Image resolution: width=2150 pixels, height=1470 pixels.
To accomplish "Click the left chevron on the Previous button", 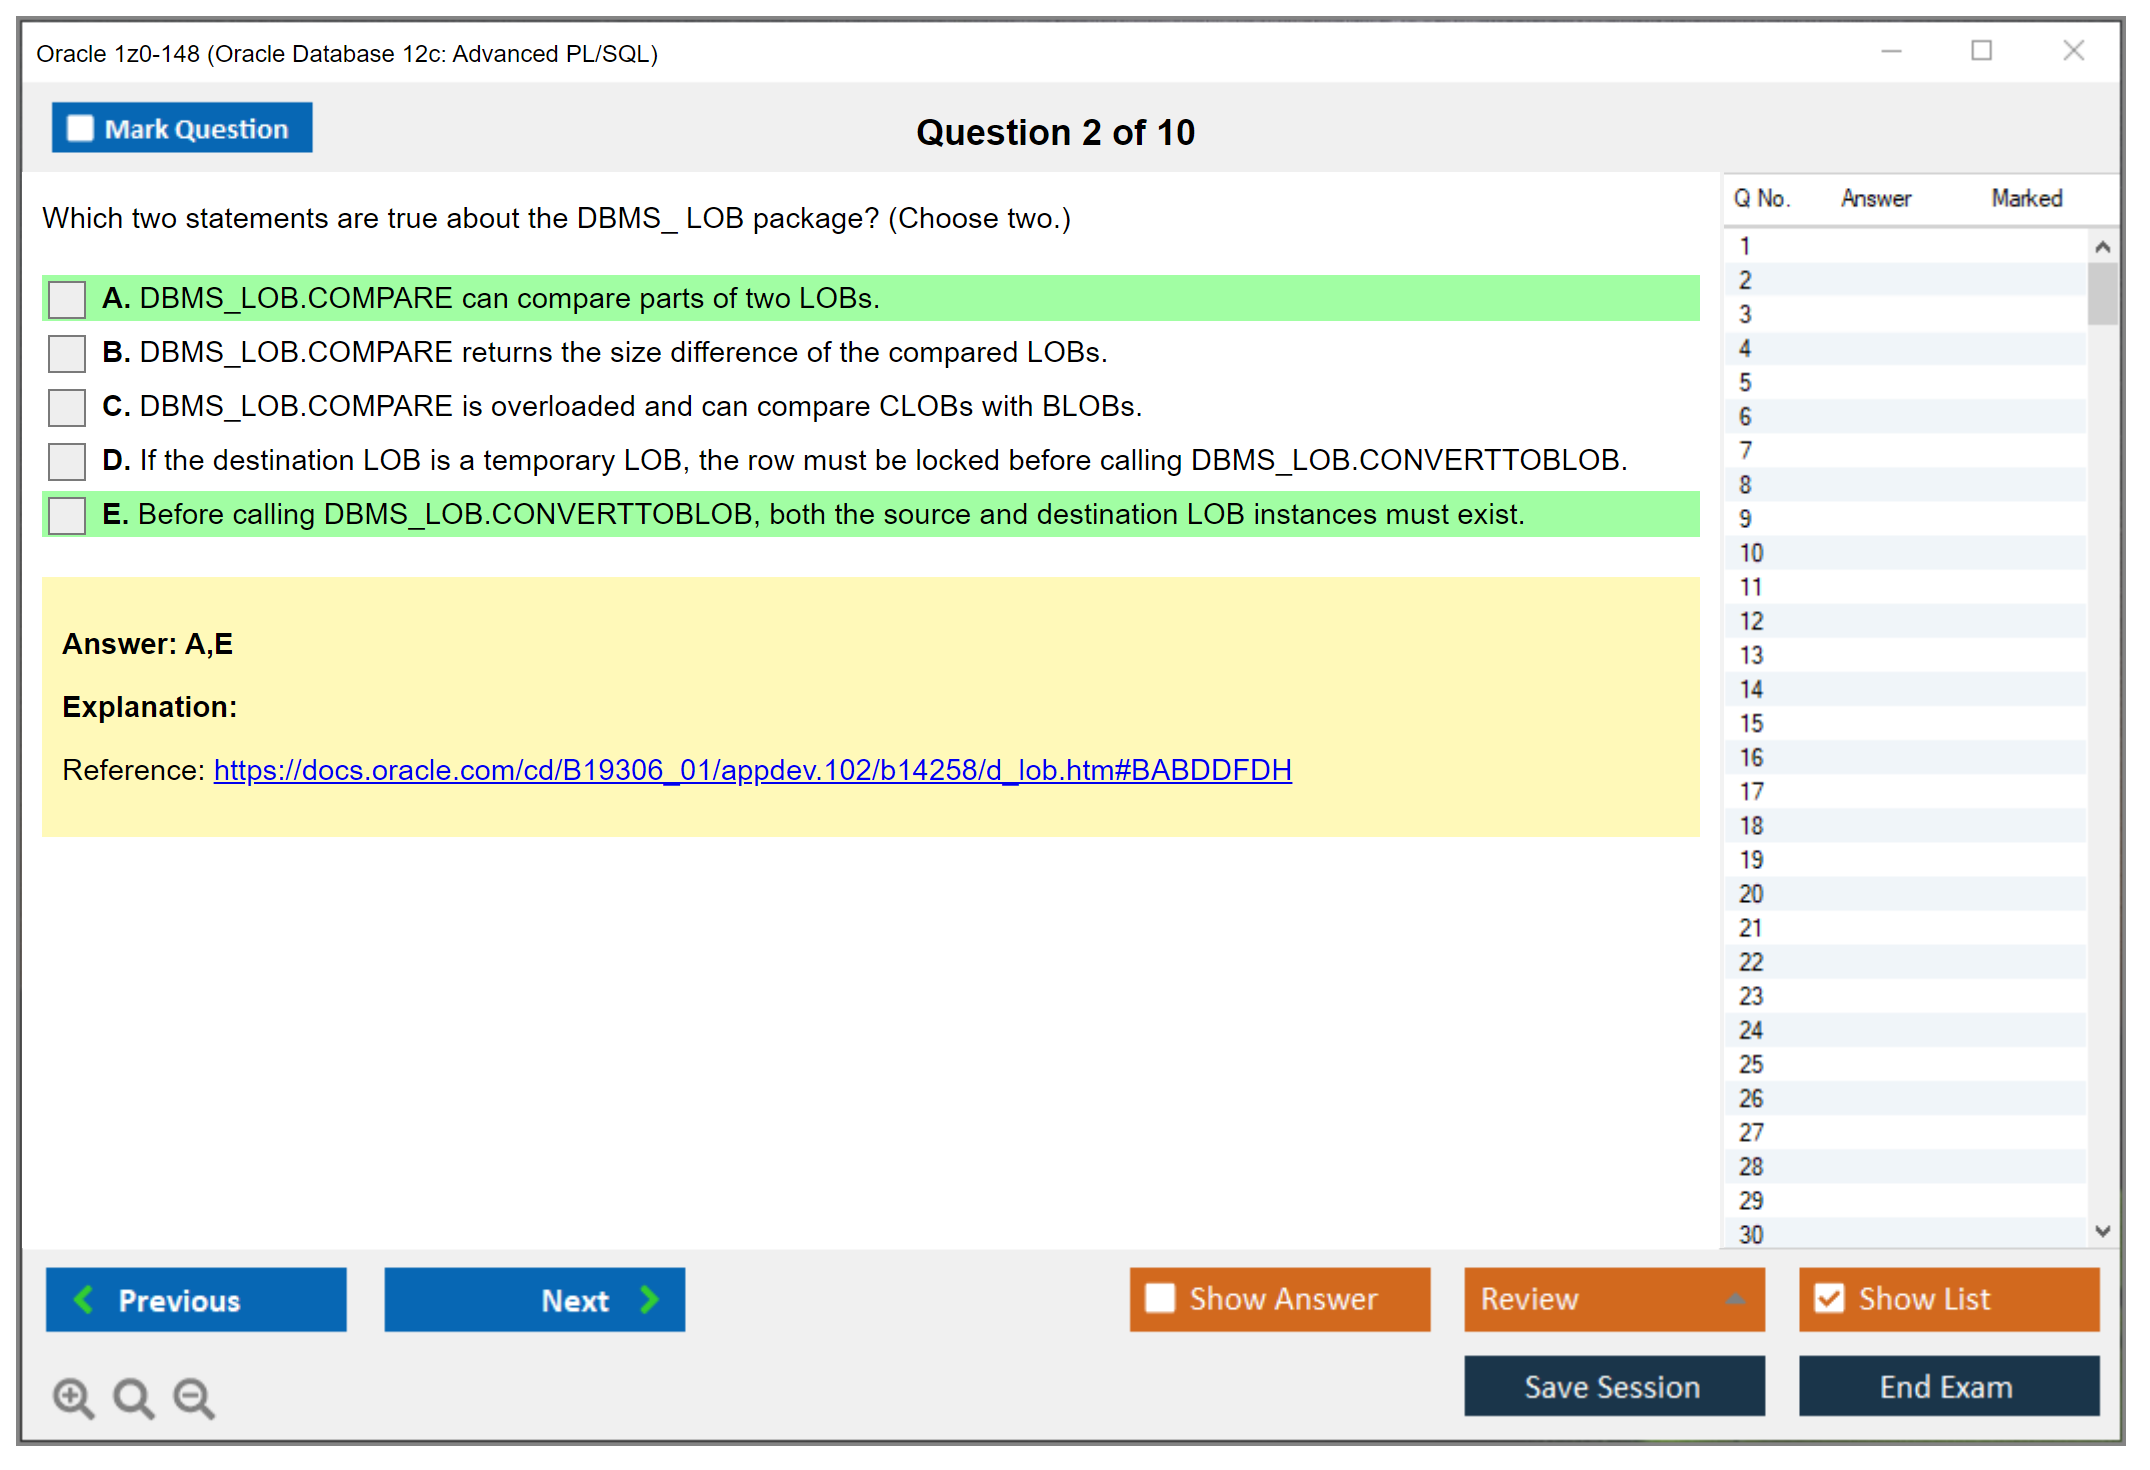I will click(85, 1299).
